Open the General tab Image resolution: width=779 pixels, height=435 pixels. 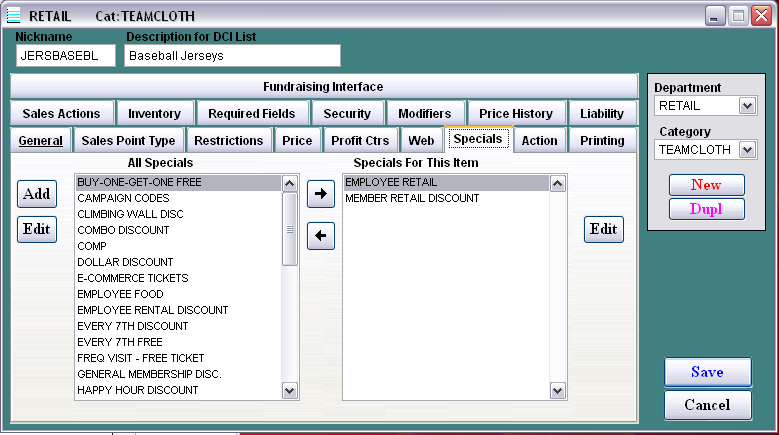coord(41,141)
